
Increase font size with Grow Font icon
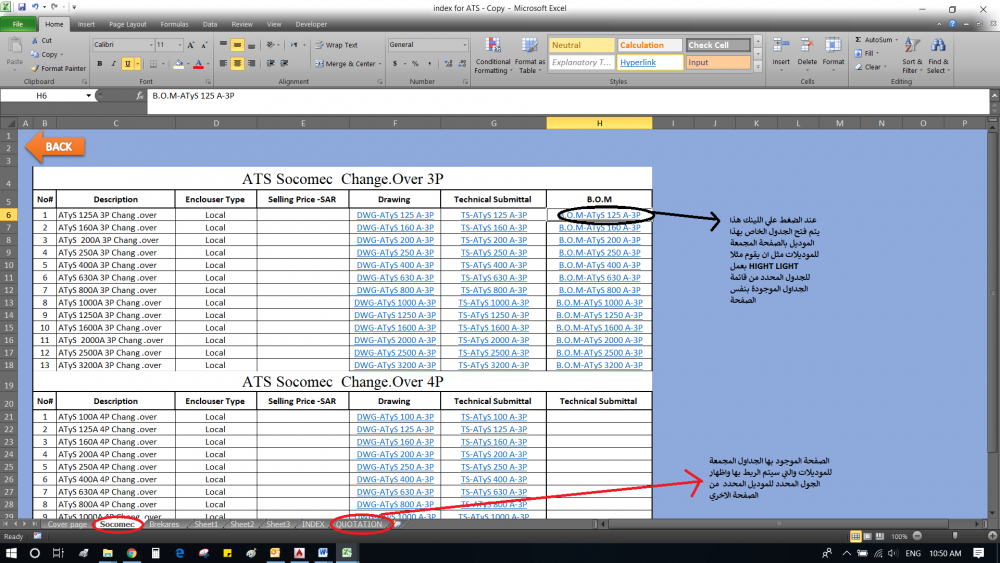pos(191,45)
